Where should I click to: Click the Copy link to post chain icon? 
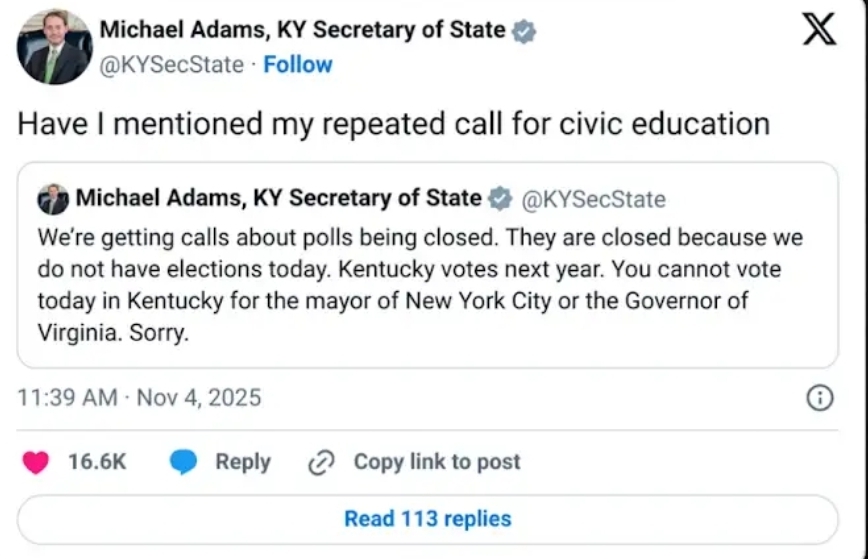point(321,462)
